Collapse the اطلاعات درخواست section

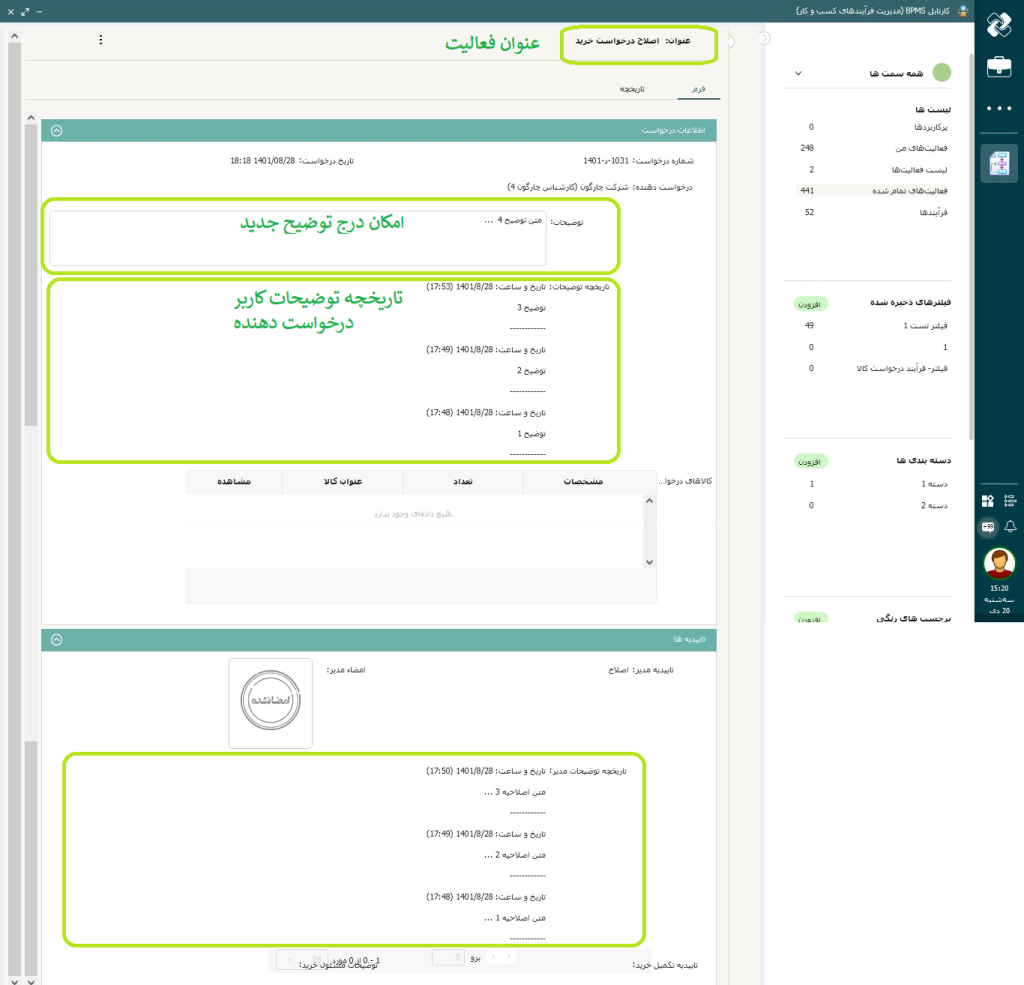56,130
